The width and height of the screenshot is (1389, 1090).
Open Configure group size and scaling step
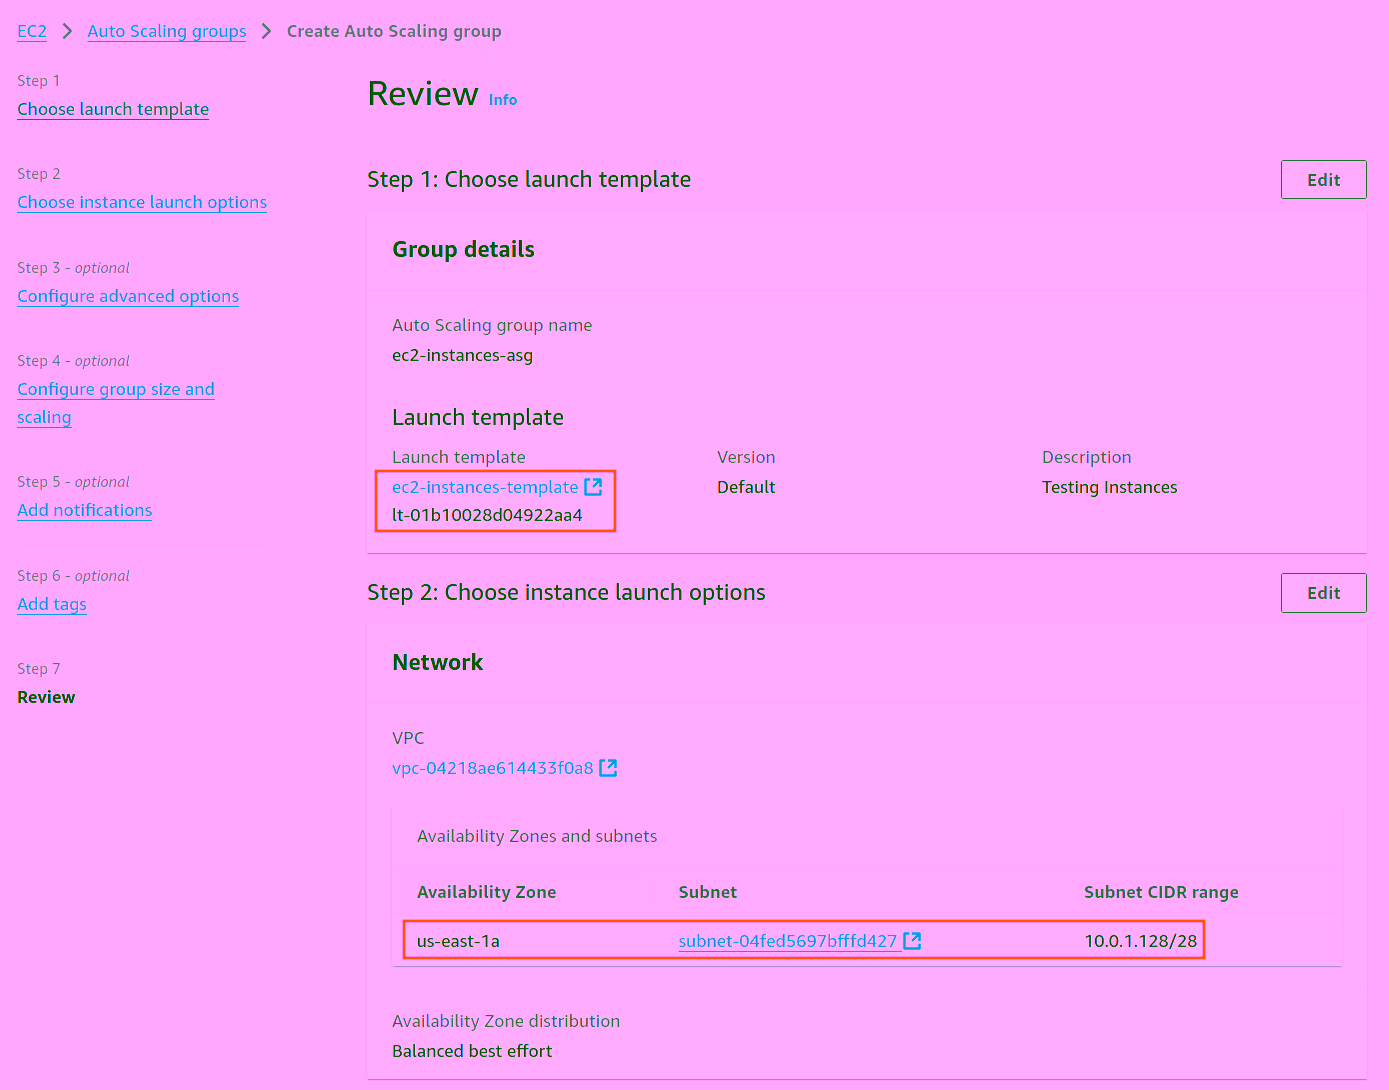(x=115, y=389)
